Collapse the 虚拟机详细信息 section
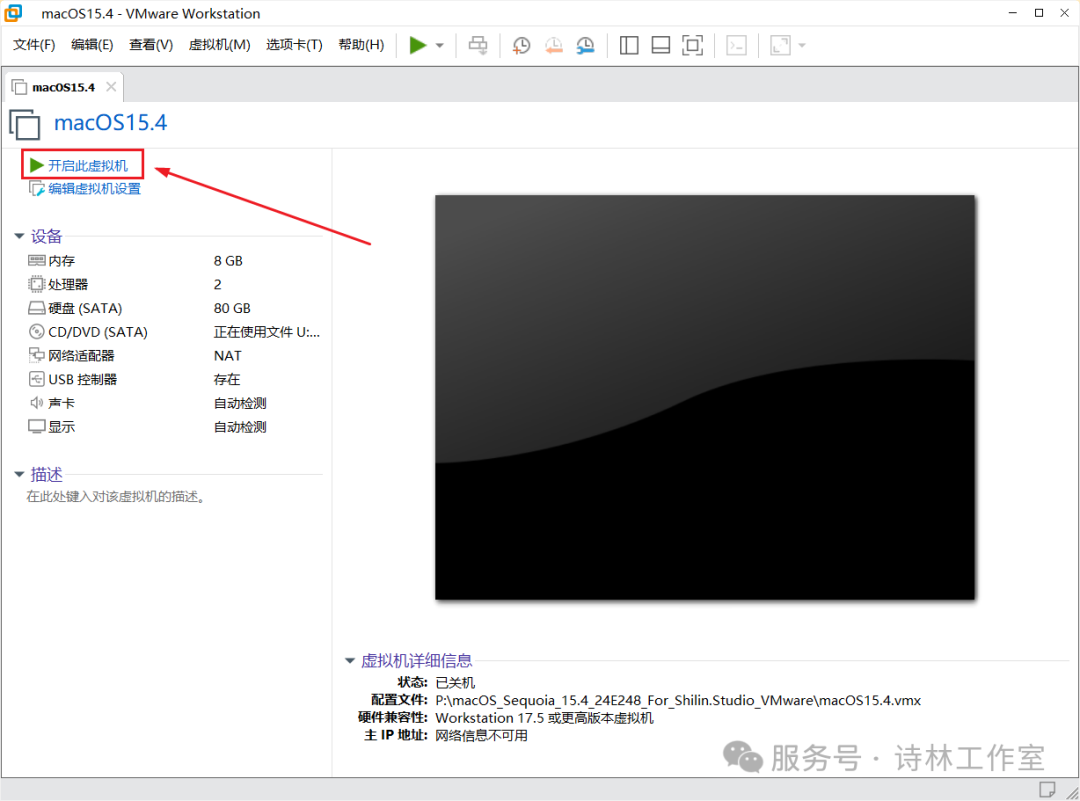The width and height of the screenshot is (1080, 801). pos(350,660)
